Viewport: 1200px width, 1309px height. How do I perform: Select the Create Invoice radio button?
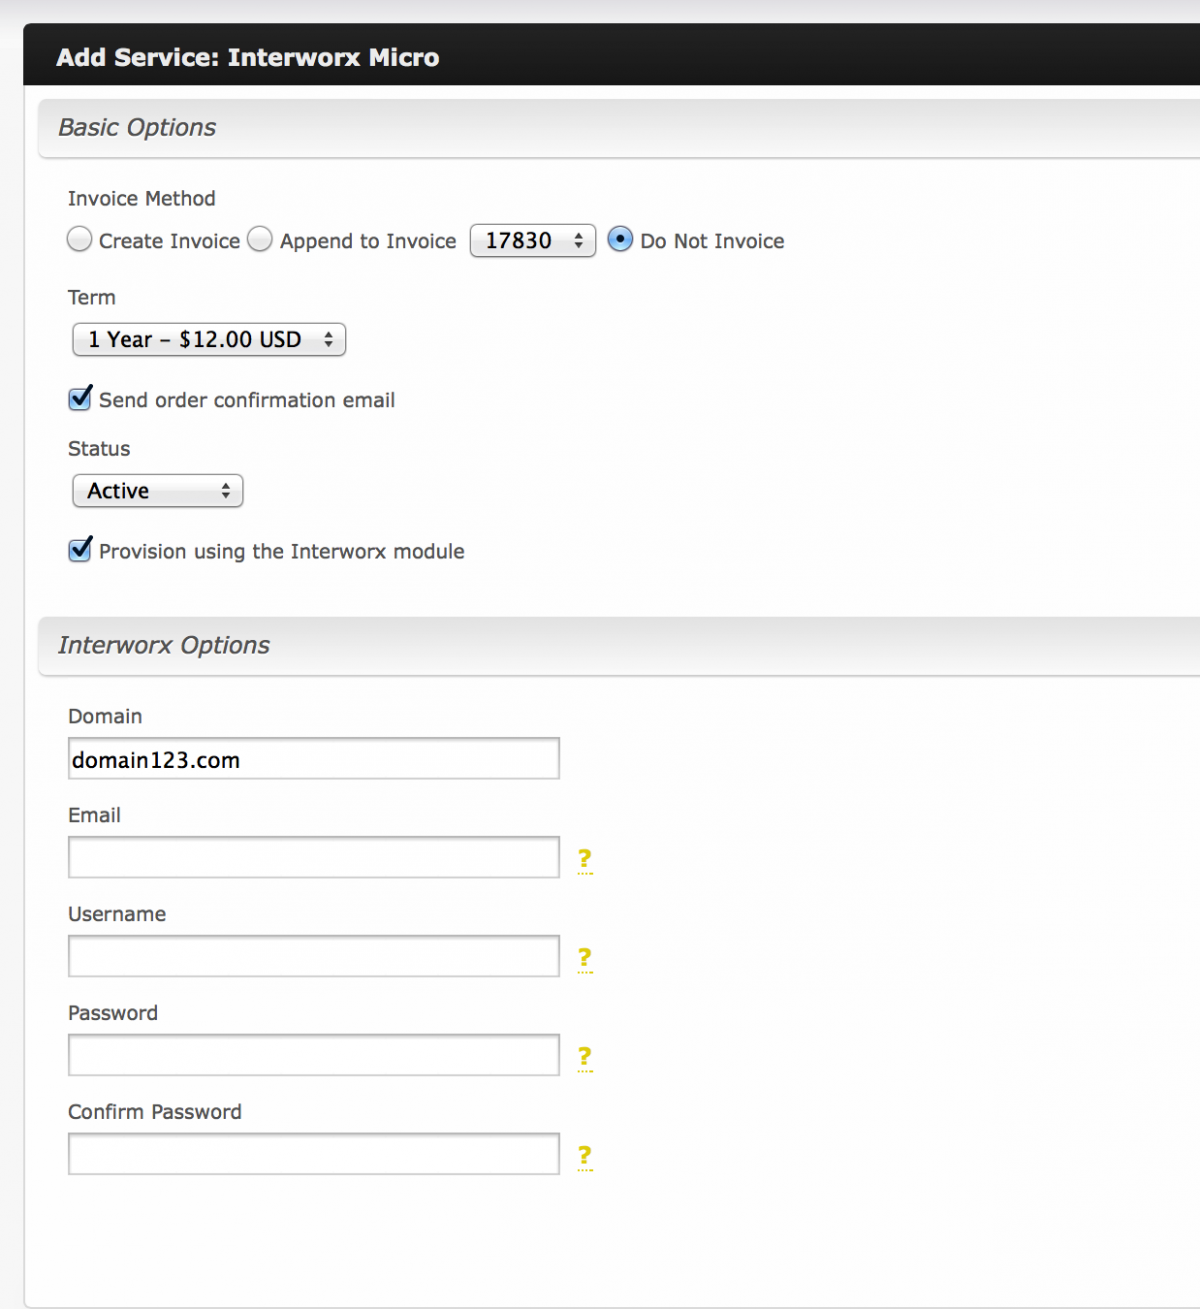(80, 240)
